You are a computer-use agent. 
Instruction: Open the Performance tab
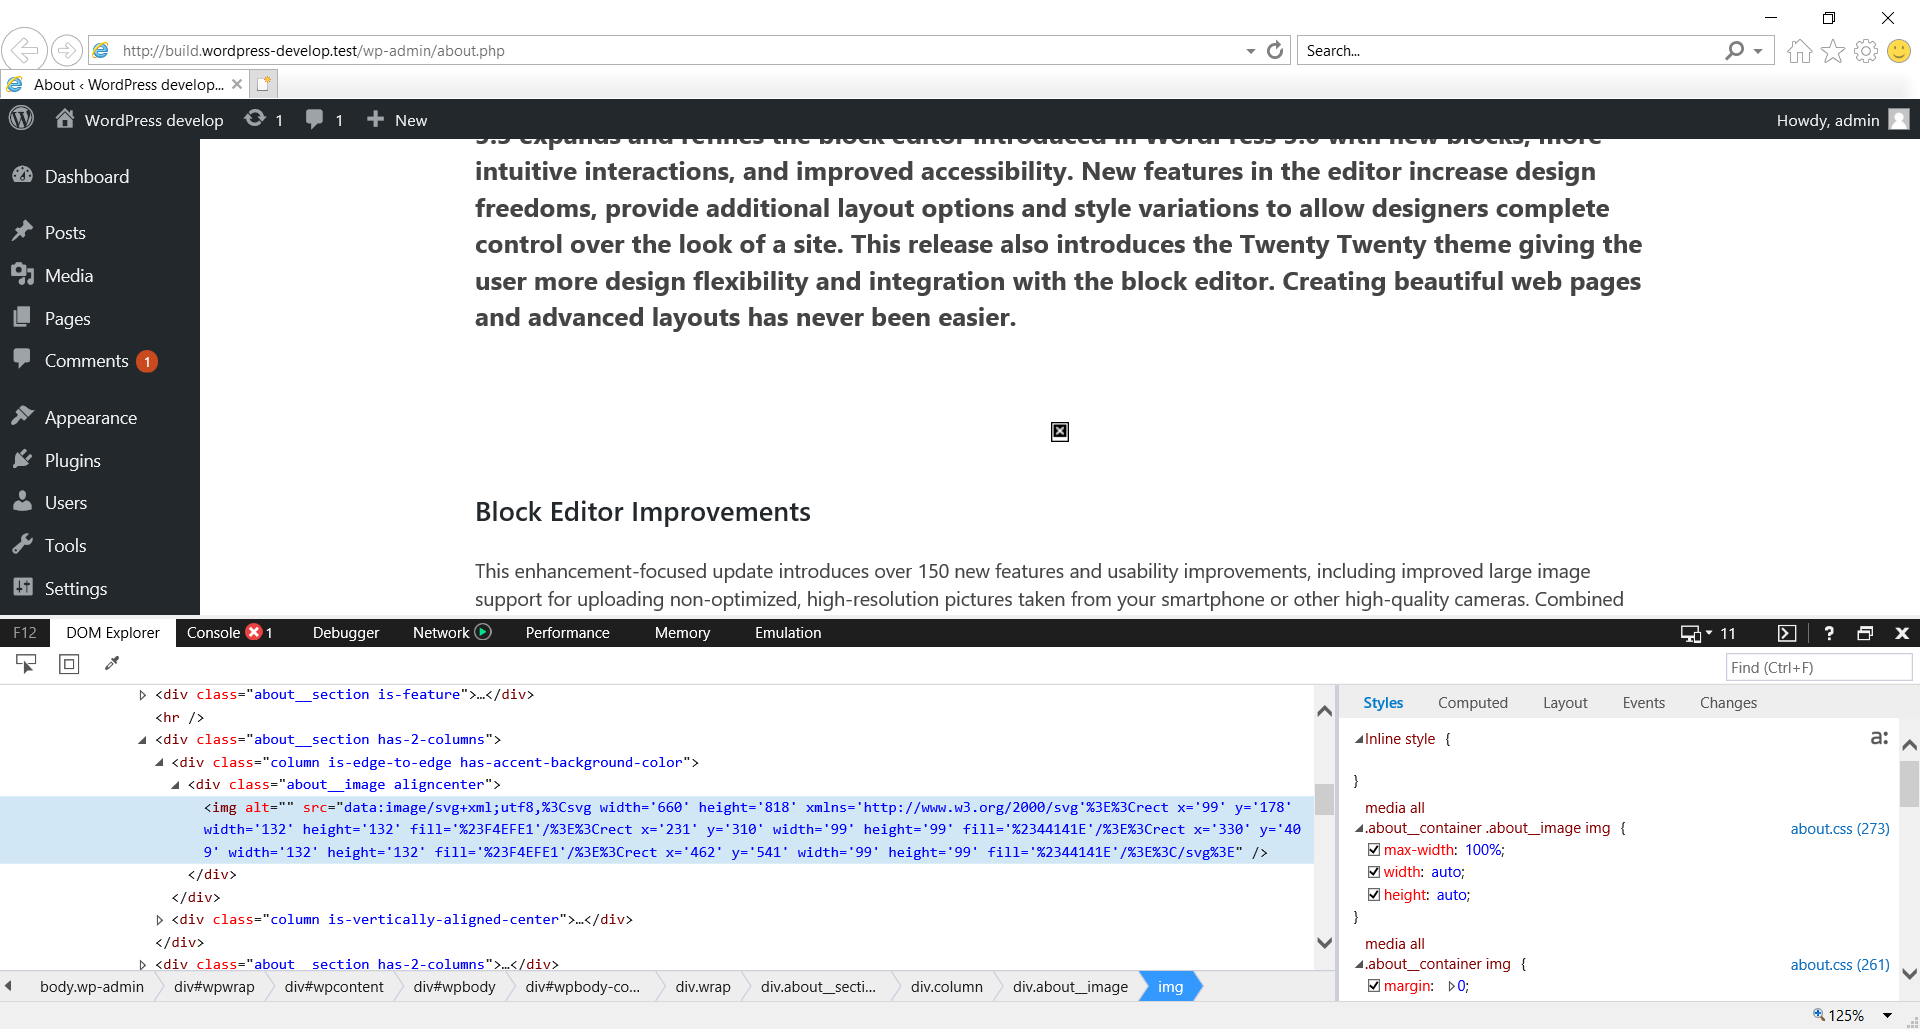(567, 633)
